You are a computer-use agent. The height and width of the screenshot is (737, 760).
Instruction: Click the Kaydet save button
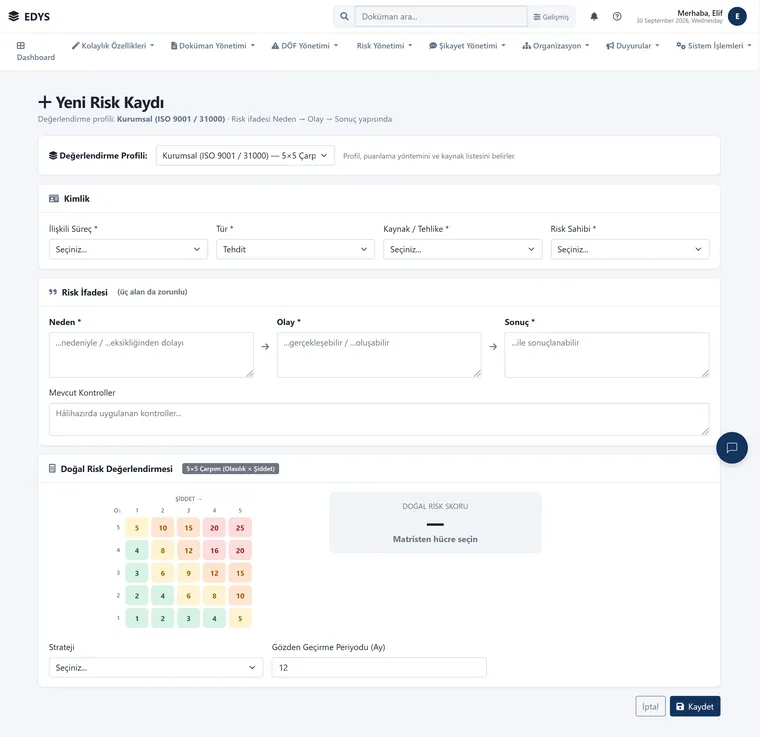coord(695,706)
